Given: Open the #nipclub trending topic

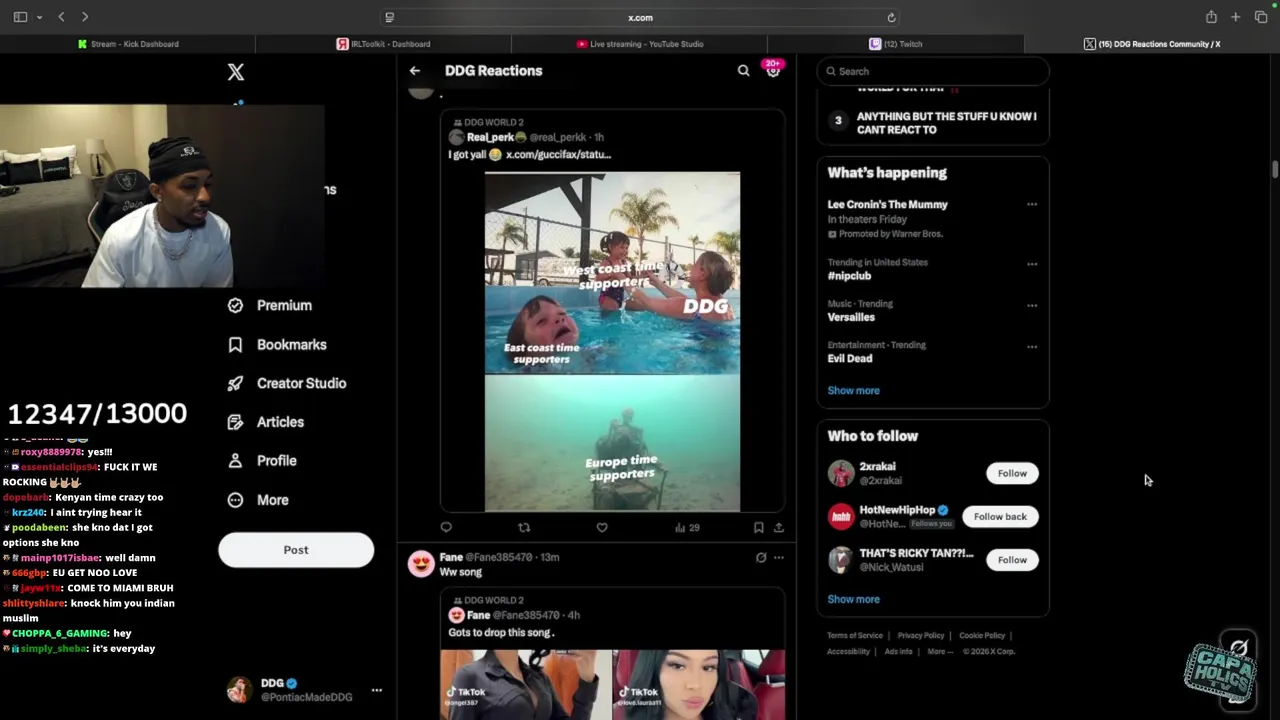Looking at the screenshot, I should tap(849, 276).
